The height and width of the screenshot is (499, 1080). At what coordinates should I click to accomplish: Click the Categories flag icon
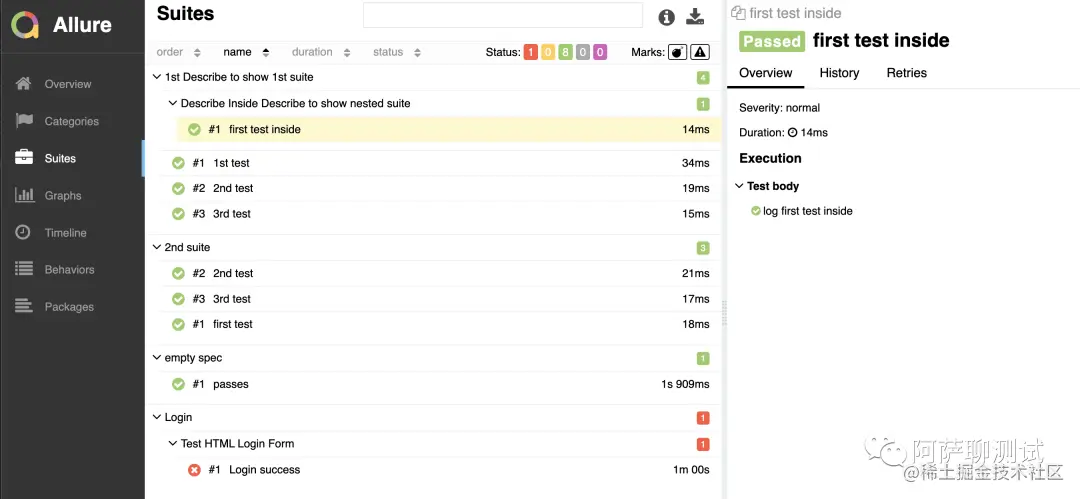[24, 121]
